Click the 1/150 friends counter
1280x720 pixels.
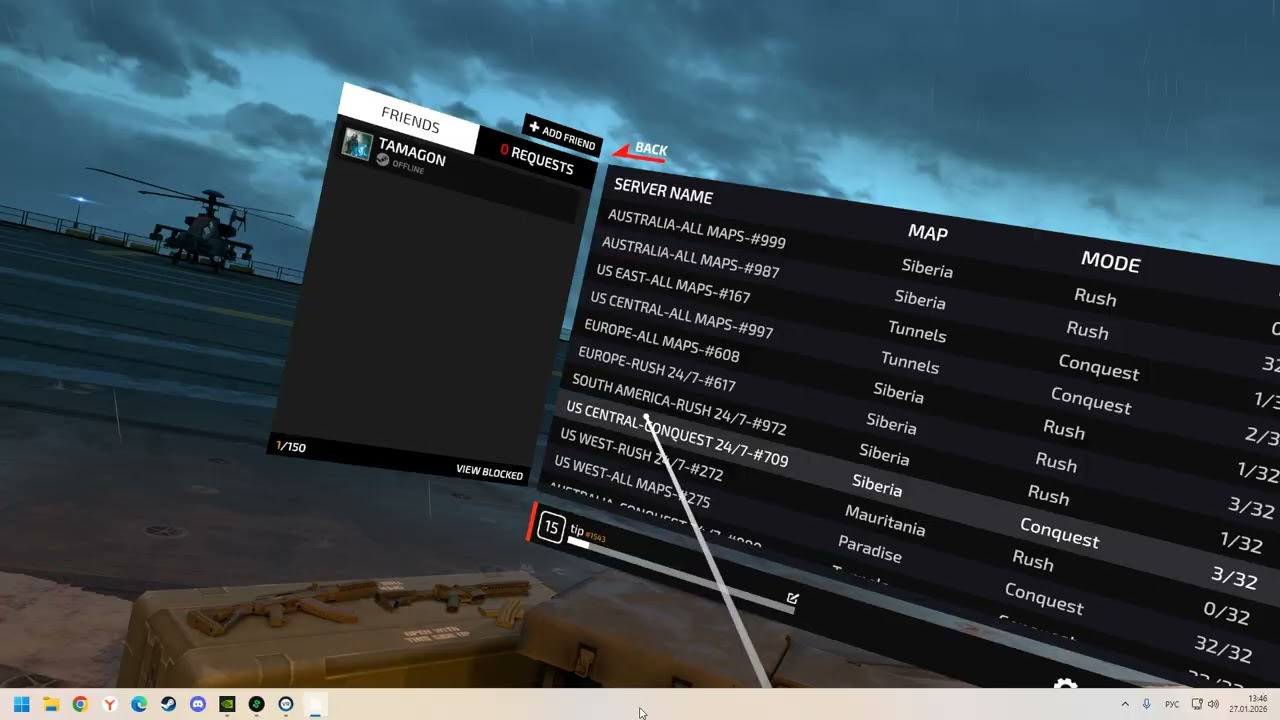(291, 446)
